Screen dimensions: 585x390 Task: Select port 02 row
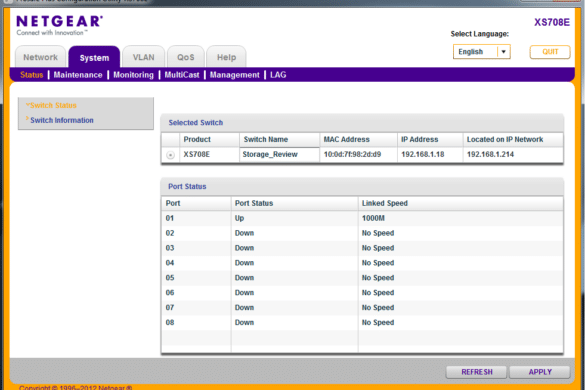tap(362, 233)
